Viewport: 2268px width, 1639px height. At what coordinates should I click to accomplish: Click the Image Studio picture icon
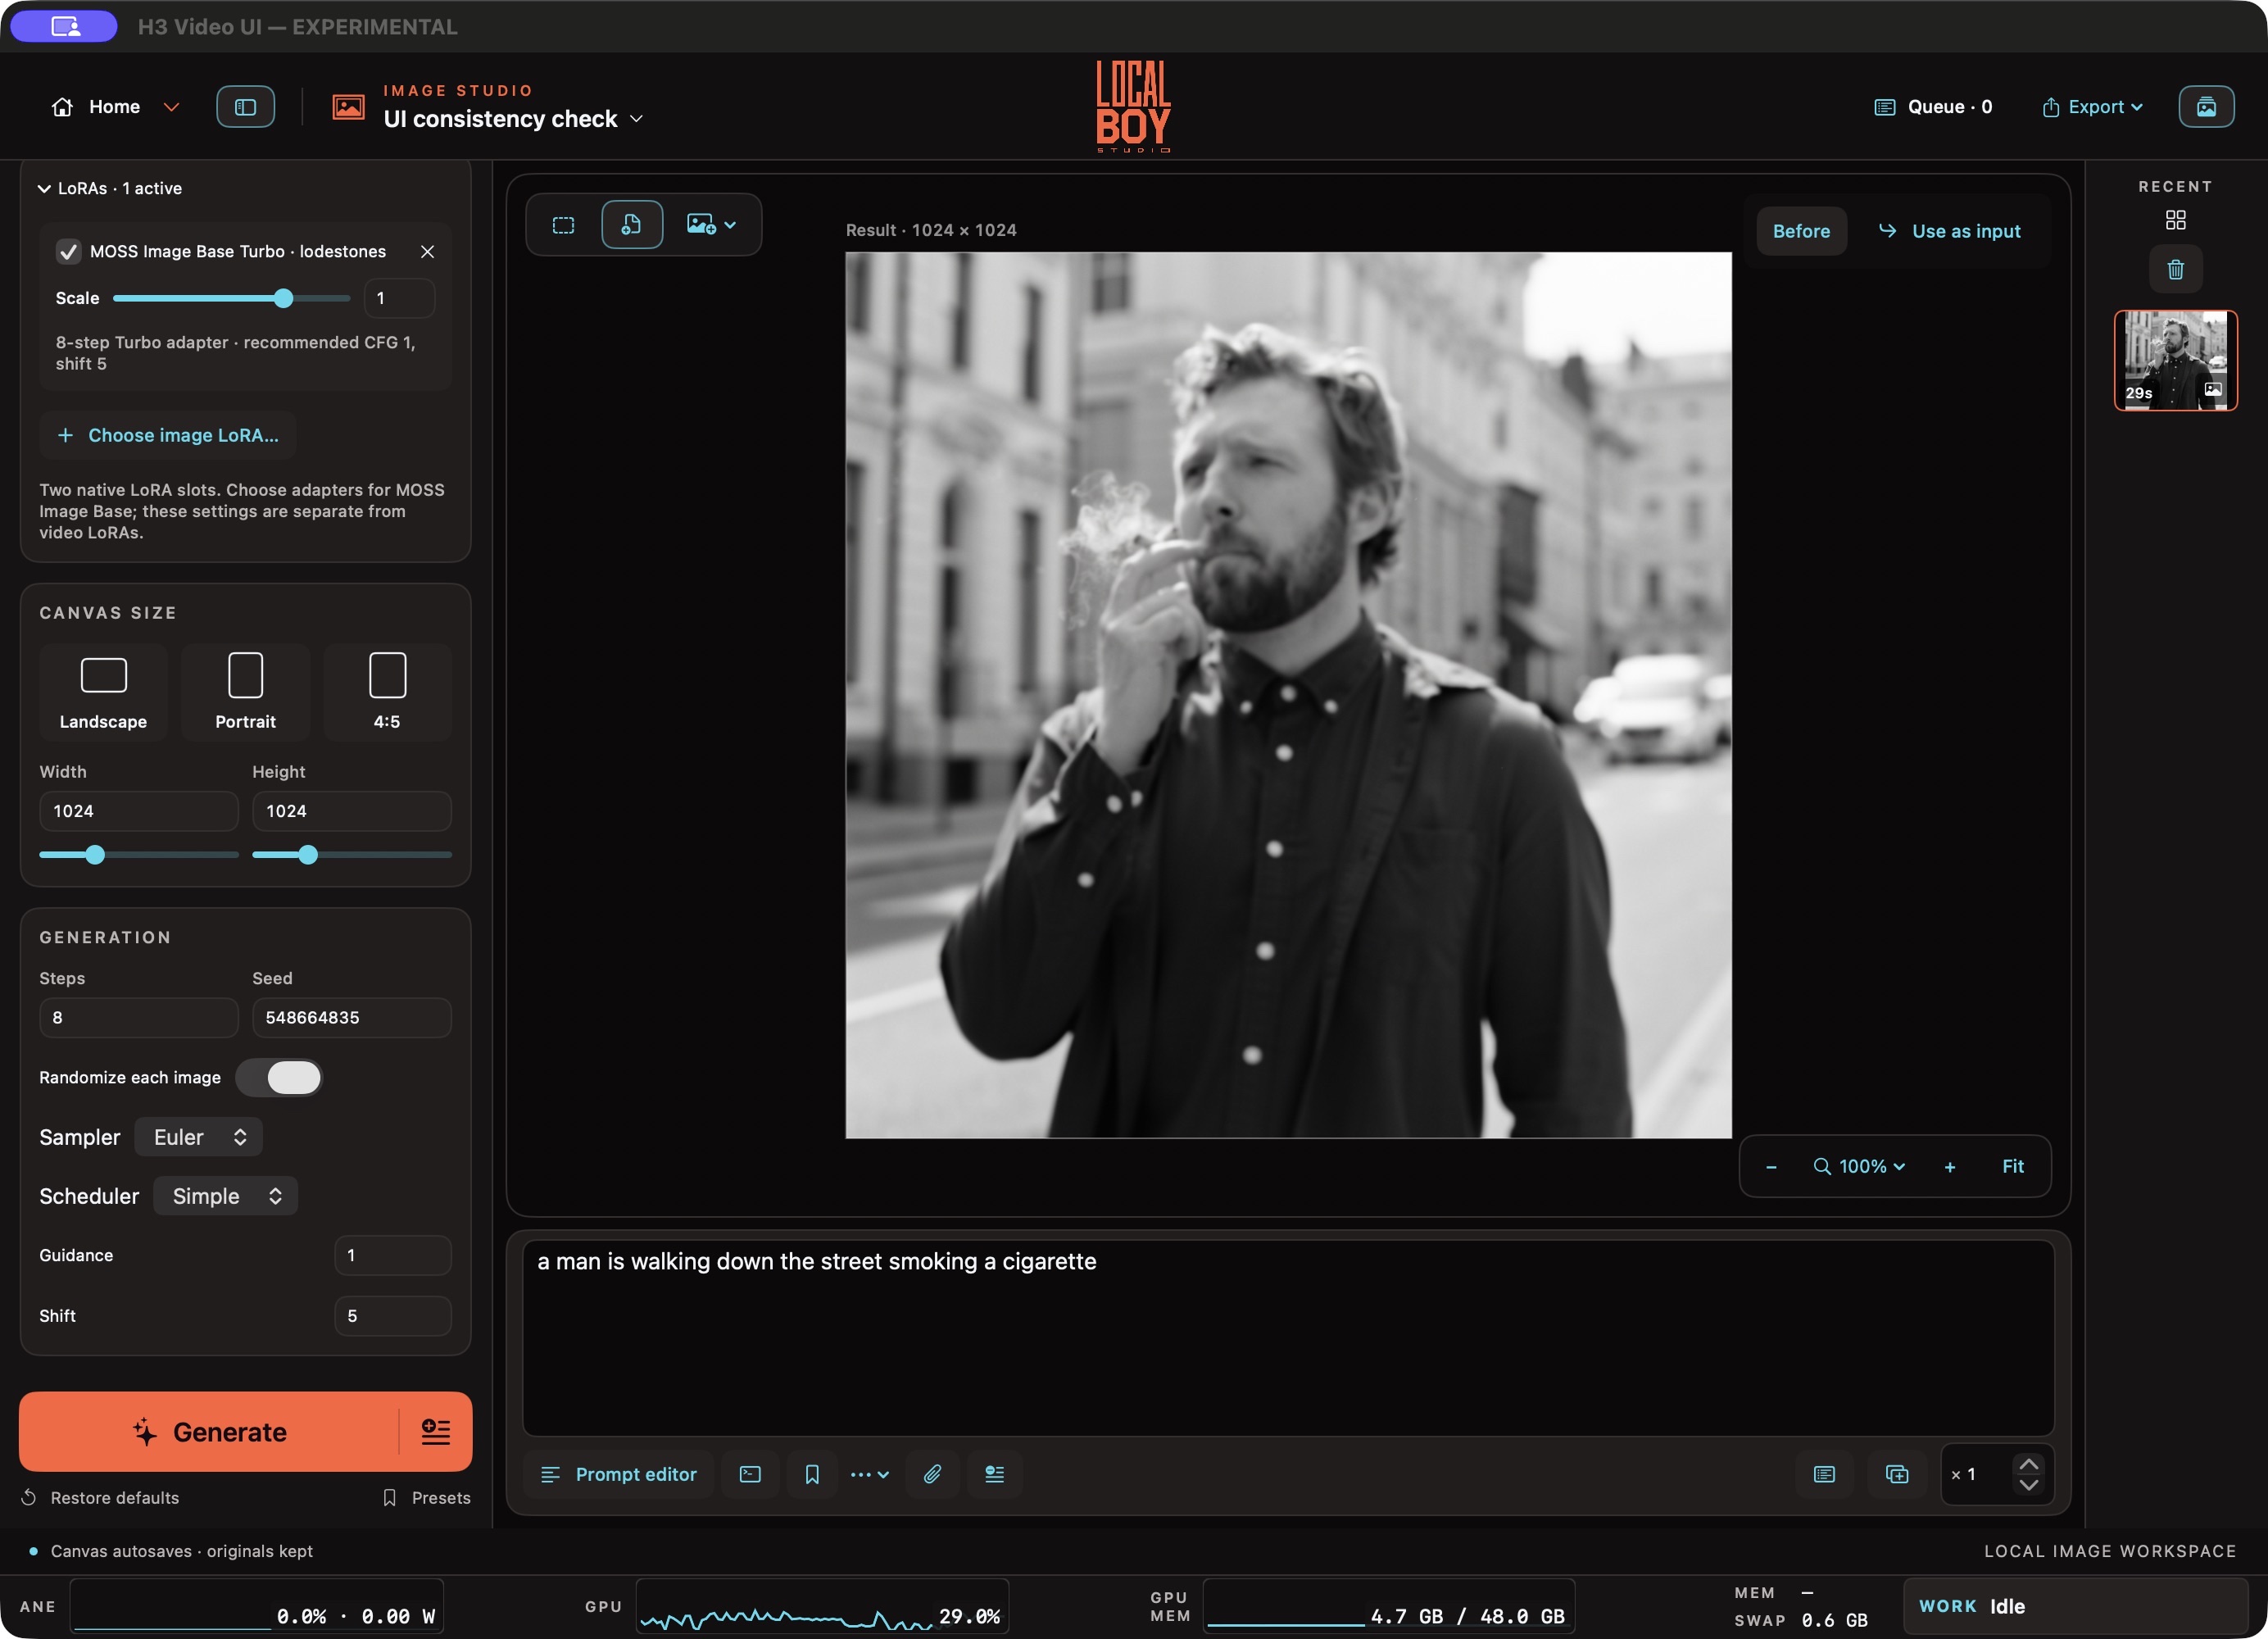(x=348, y=107)
